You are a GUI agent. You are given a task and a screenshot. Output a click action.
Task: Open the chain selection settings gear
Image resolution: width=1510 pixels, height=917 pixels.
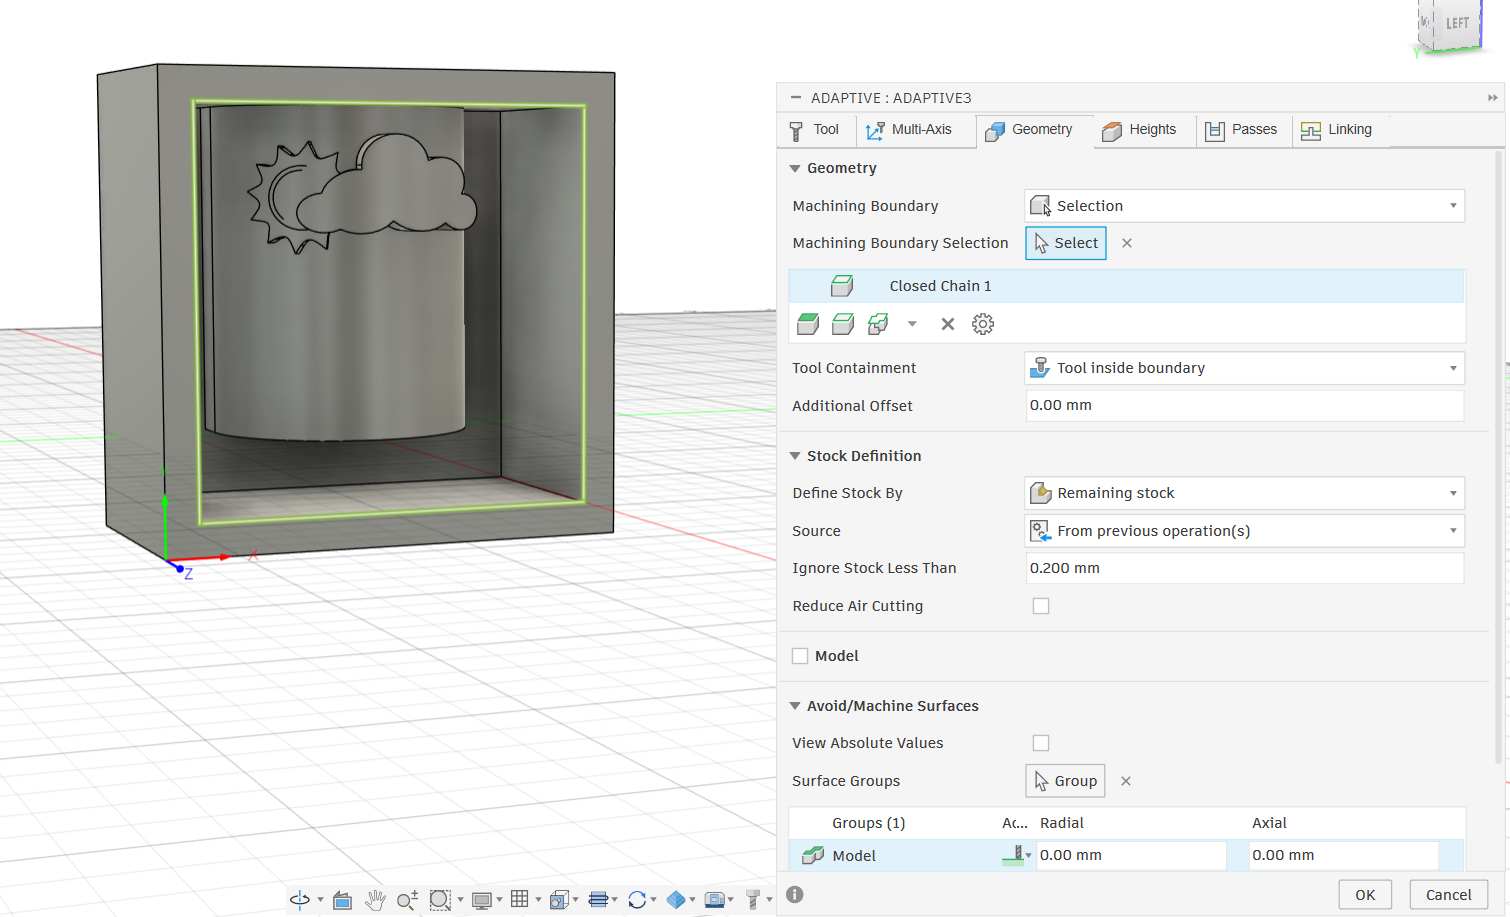click(x=983, y=324)
